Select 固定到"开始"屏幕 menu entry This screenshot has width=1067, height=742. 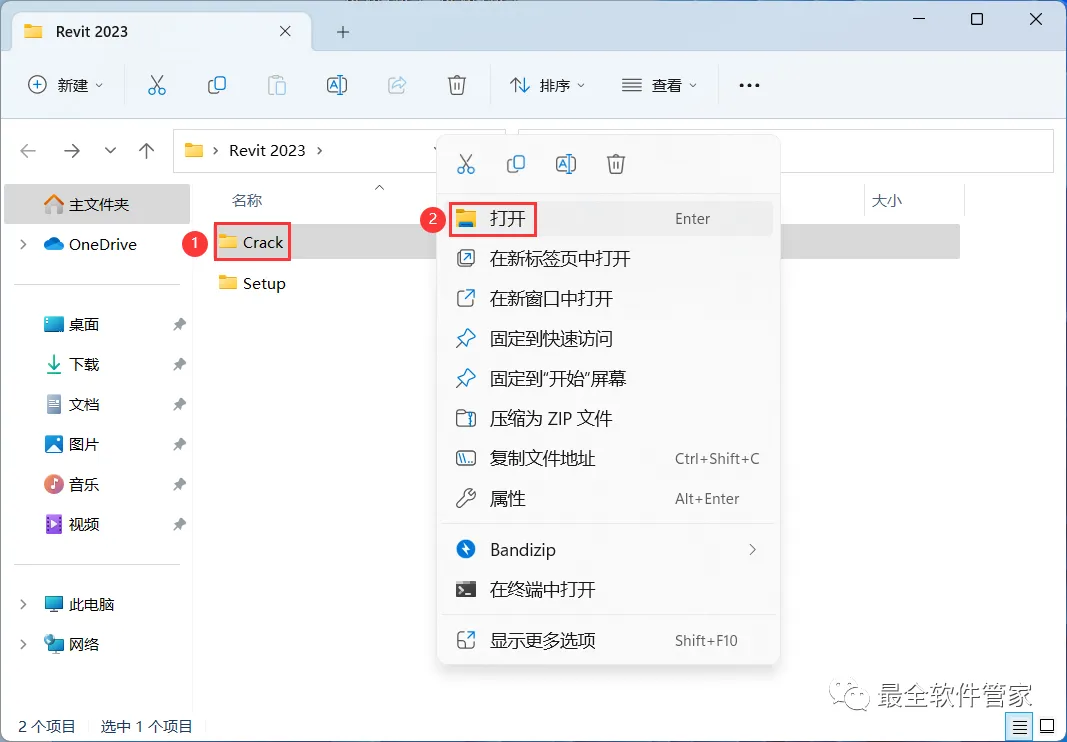[608, 378]
